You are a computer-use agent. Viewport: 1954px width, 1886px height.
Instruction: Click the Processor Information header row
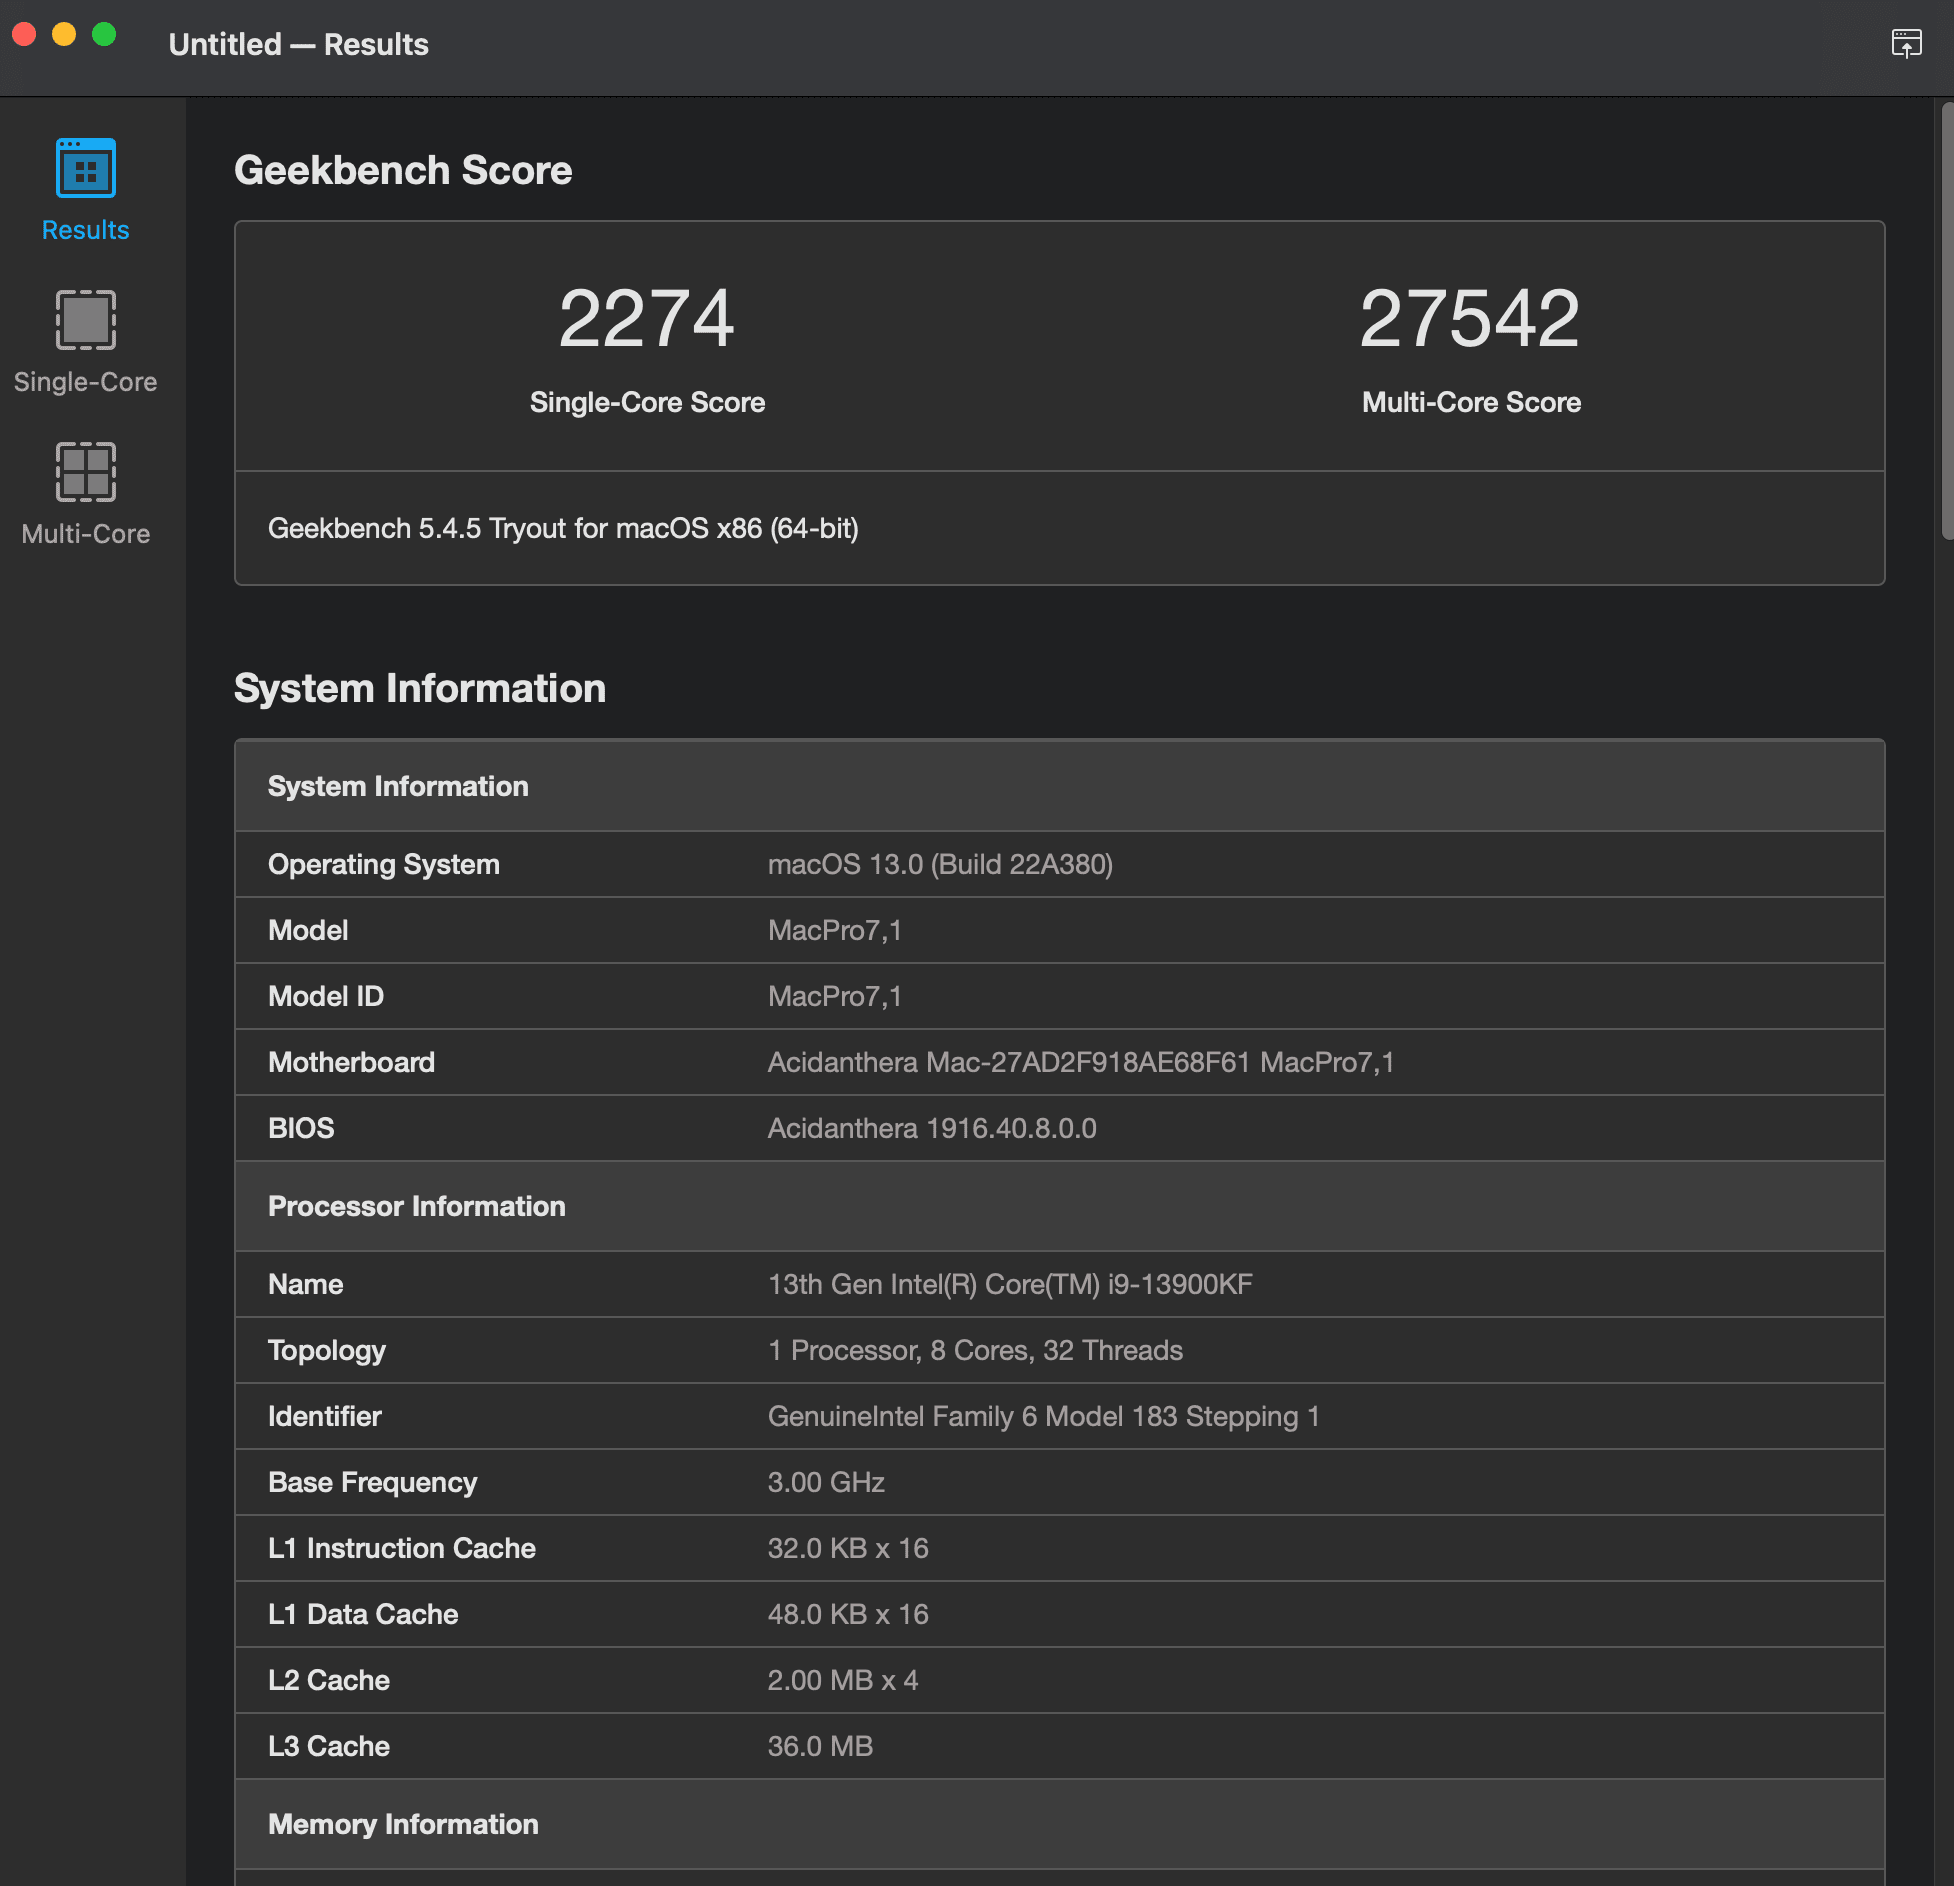click(1060, 1206)
